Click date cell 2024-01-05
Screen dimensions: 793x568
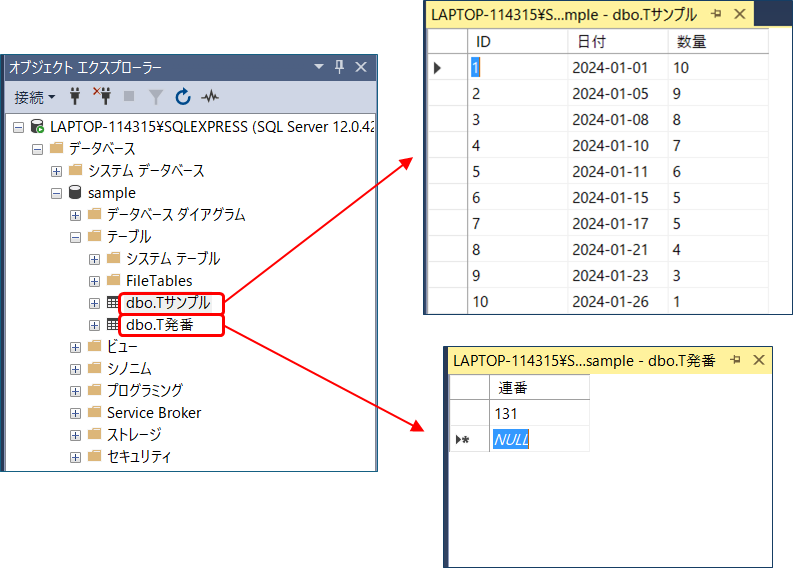(x=618, y=94)
